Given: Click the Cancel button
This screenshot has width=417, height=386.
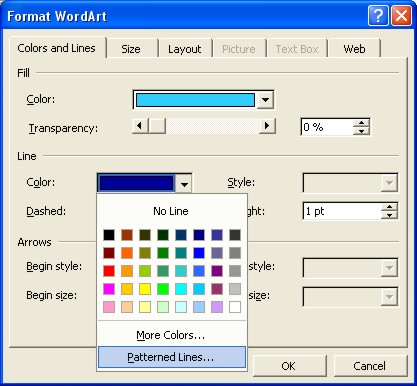Looking at the screenshot, I should (370, 366).
